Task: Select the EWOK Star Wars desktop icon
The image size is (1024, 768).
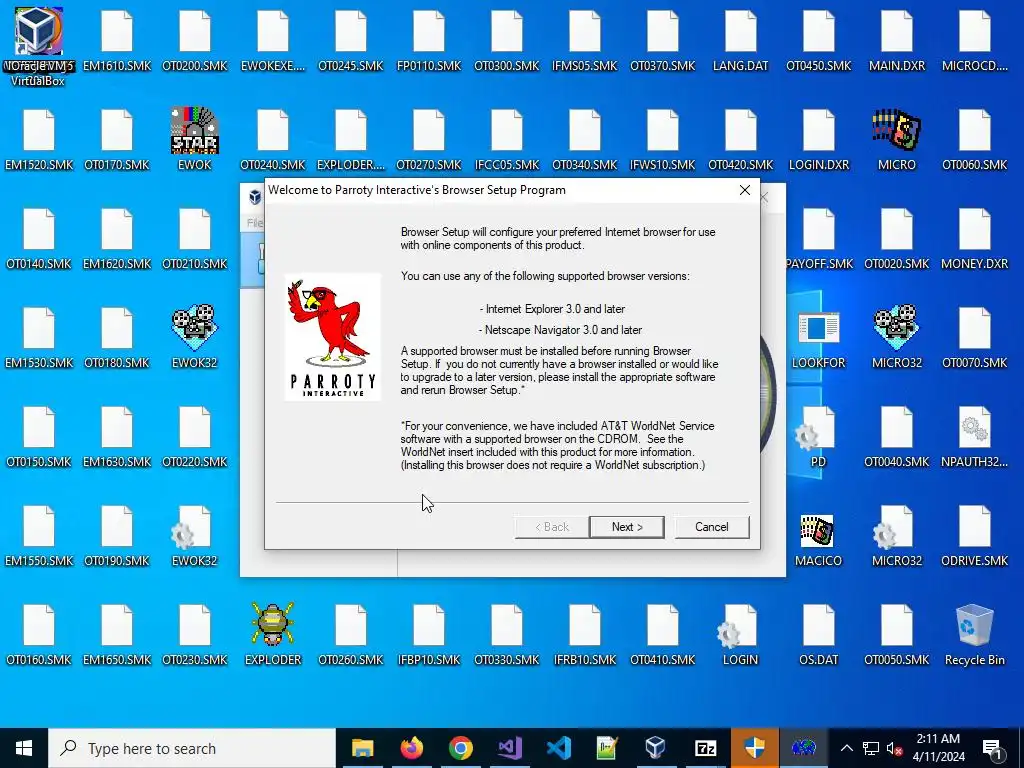Action: click(x=195, y=138)
